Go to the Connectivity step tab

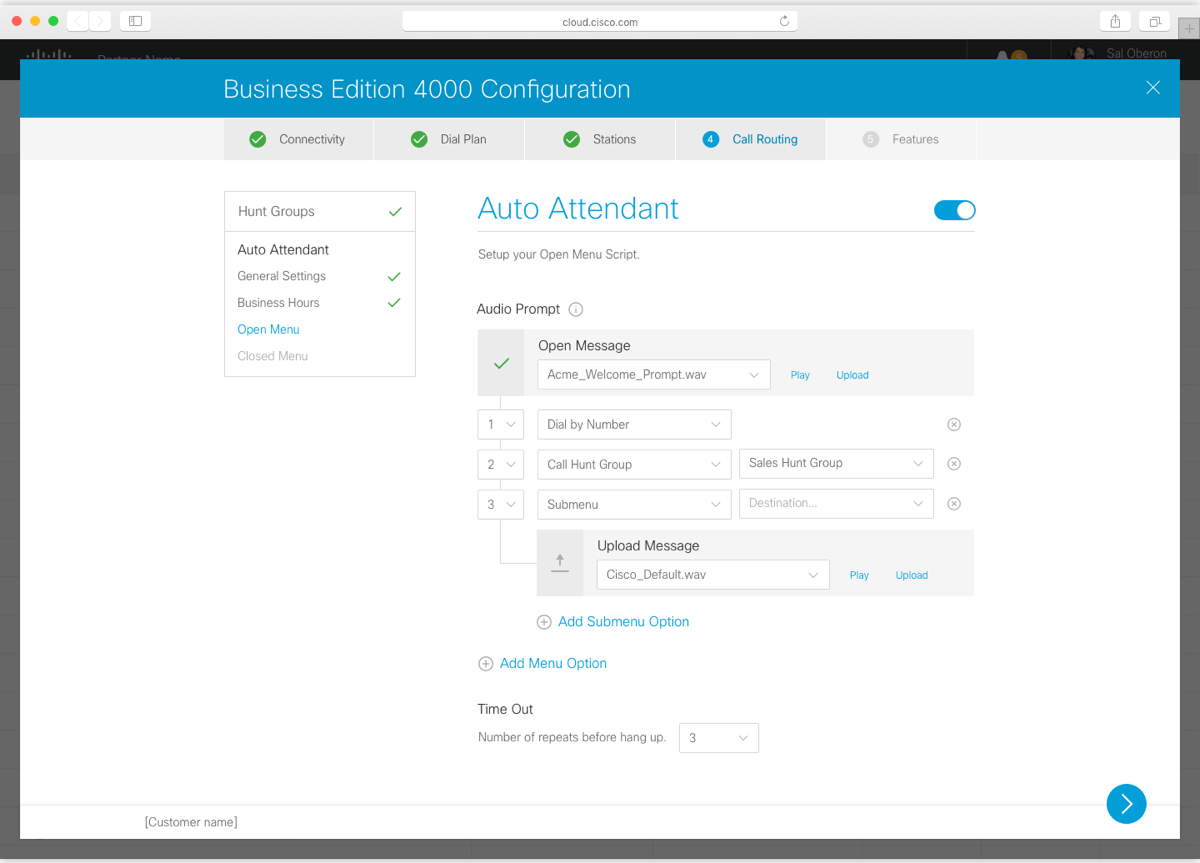click(298, 139)
